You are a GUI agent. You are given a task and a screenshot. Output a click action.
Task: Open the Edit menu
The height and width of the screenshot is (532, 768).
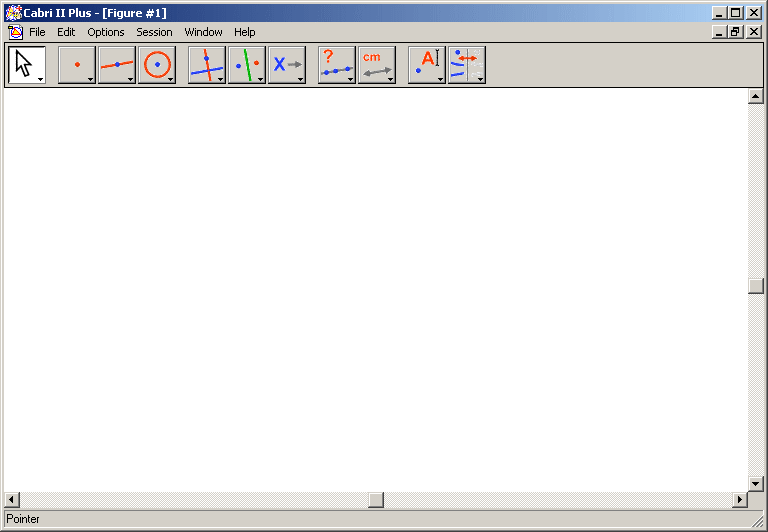[66, 32]
